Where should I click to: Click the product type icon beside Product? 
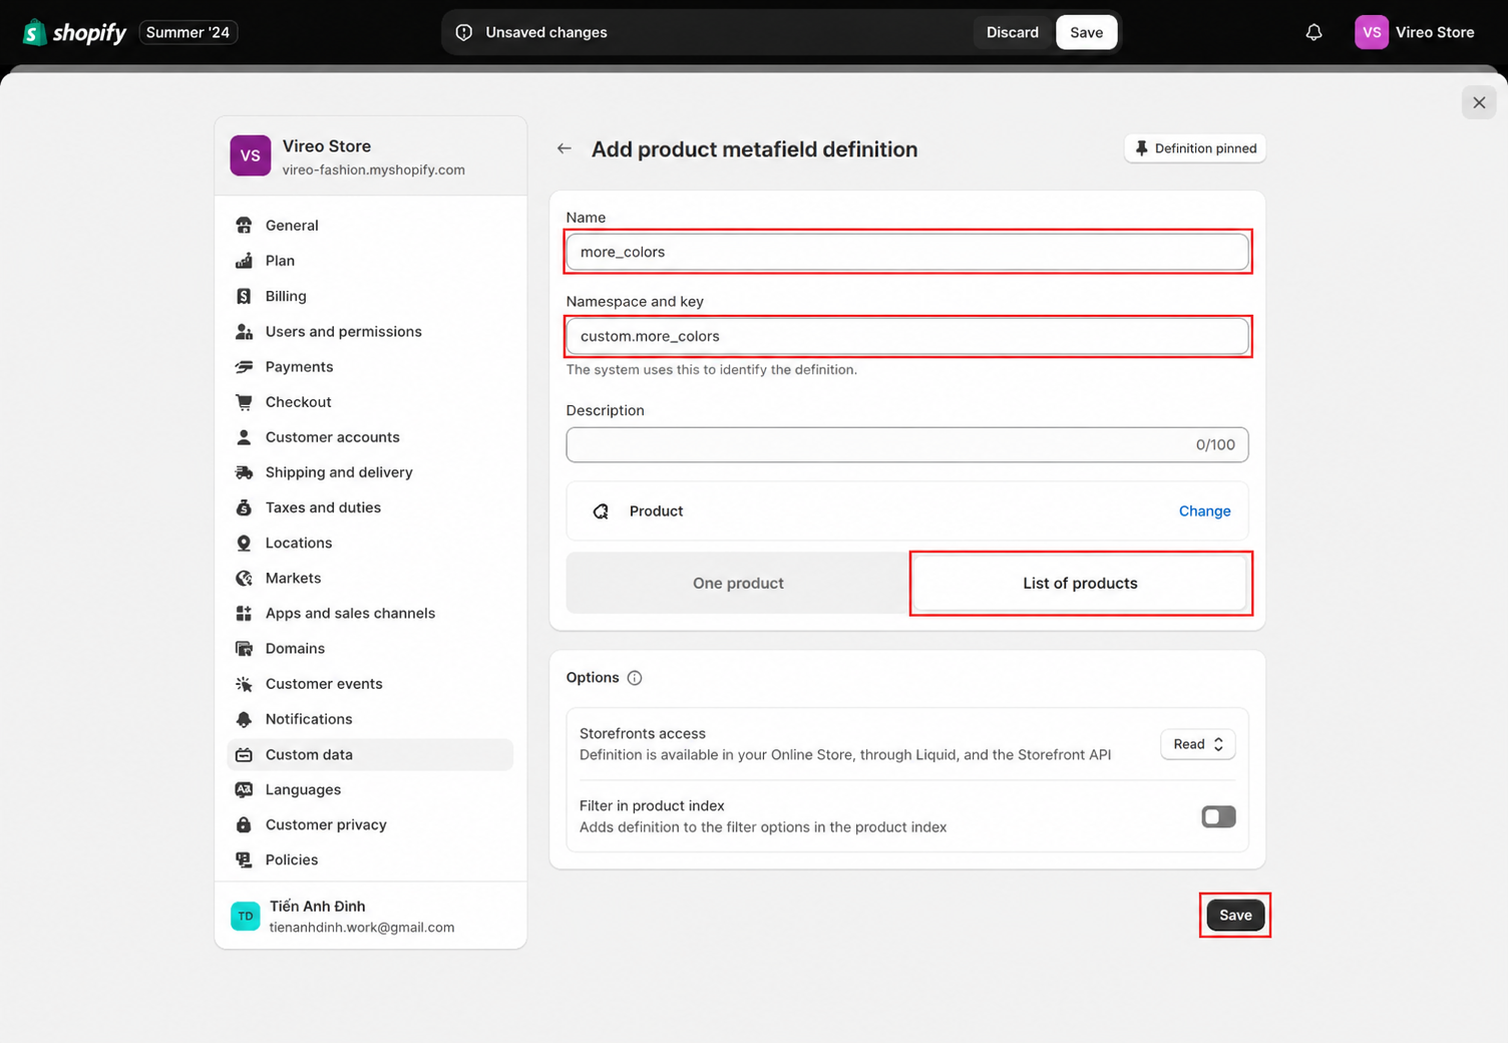tap(600, 511)
